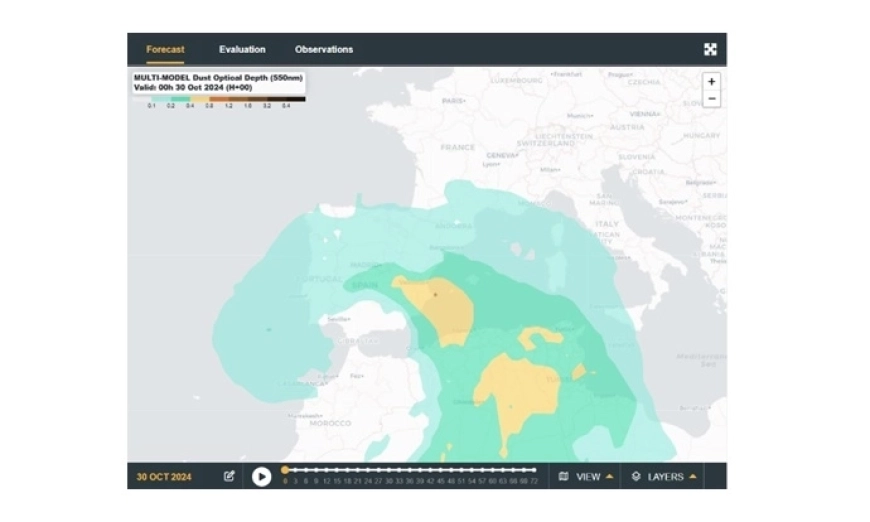Click the MULTI-MODEL Dust Optical Depth title
The width and height of the screenshot is (870, 522).
point(218,77)
